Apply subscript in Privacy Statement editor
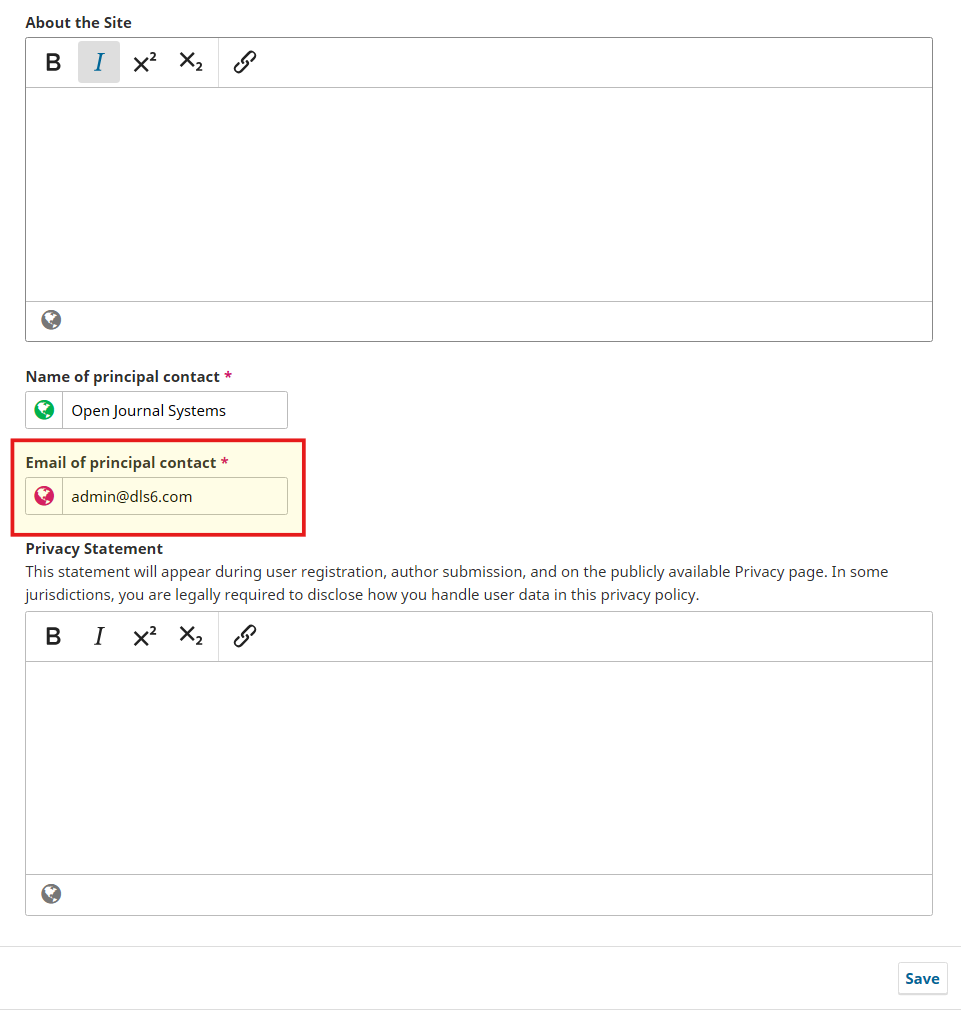961x1012 pixels. pos(190,636)
